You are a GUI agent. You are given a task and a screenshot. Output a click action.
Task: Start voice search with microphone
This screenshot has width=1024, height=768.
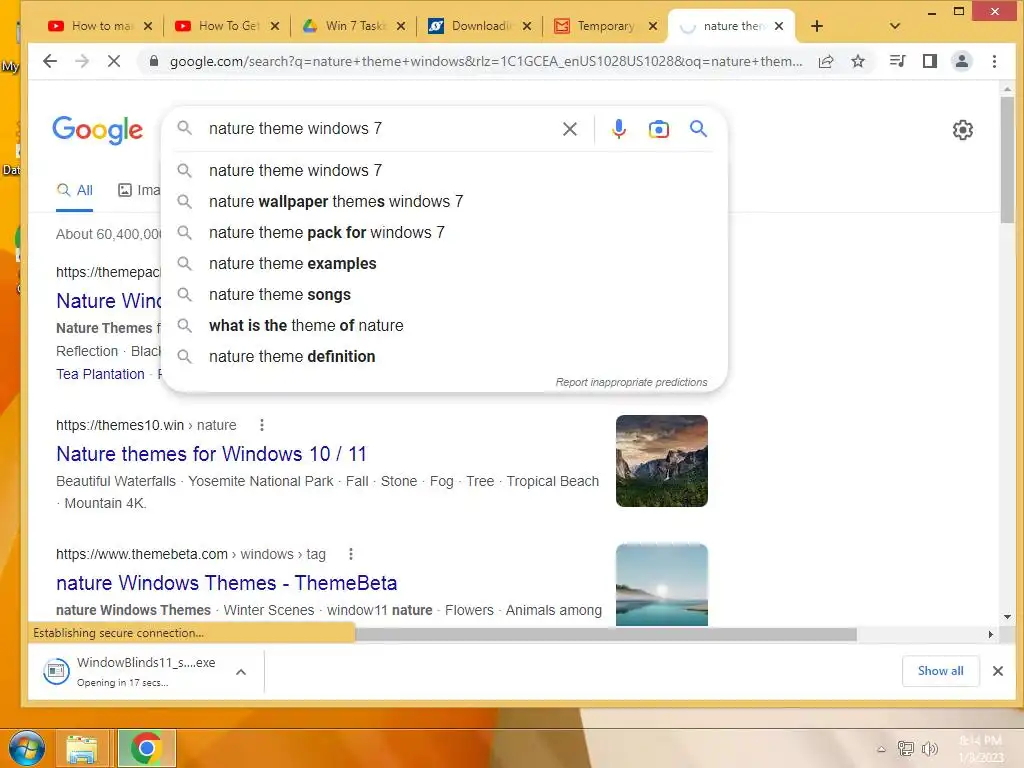(618, 129)
